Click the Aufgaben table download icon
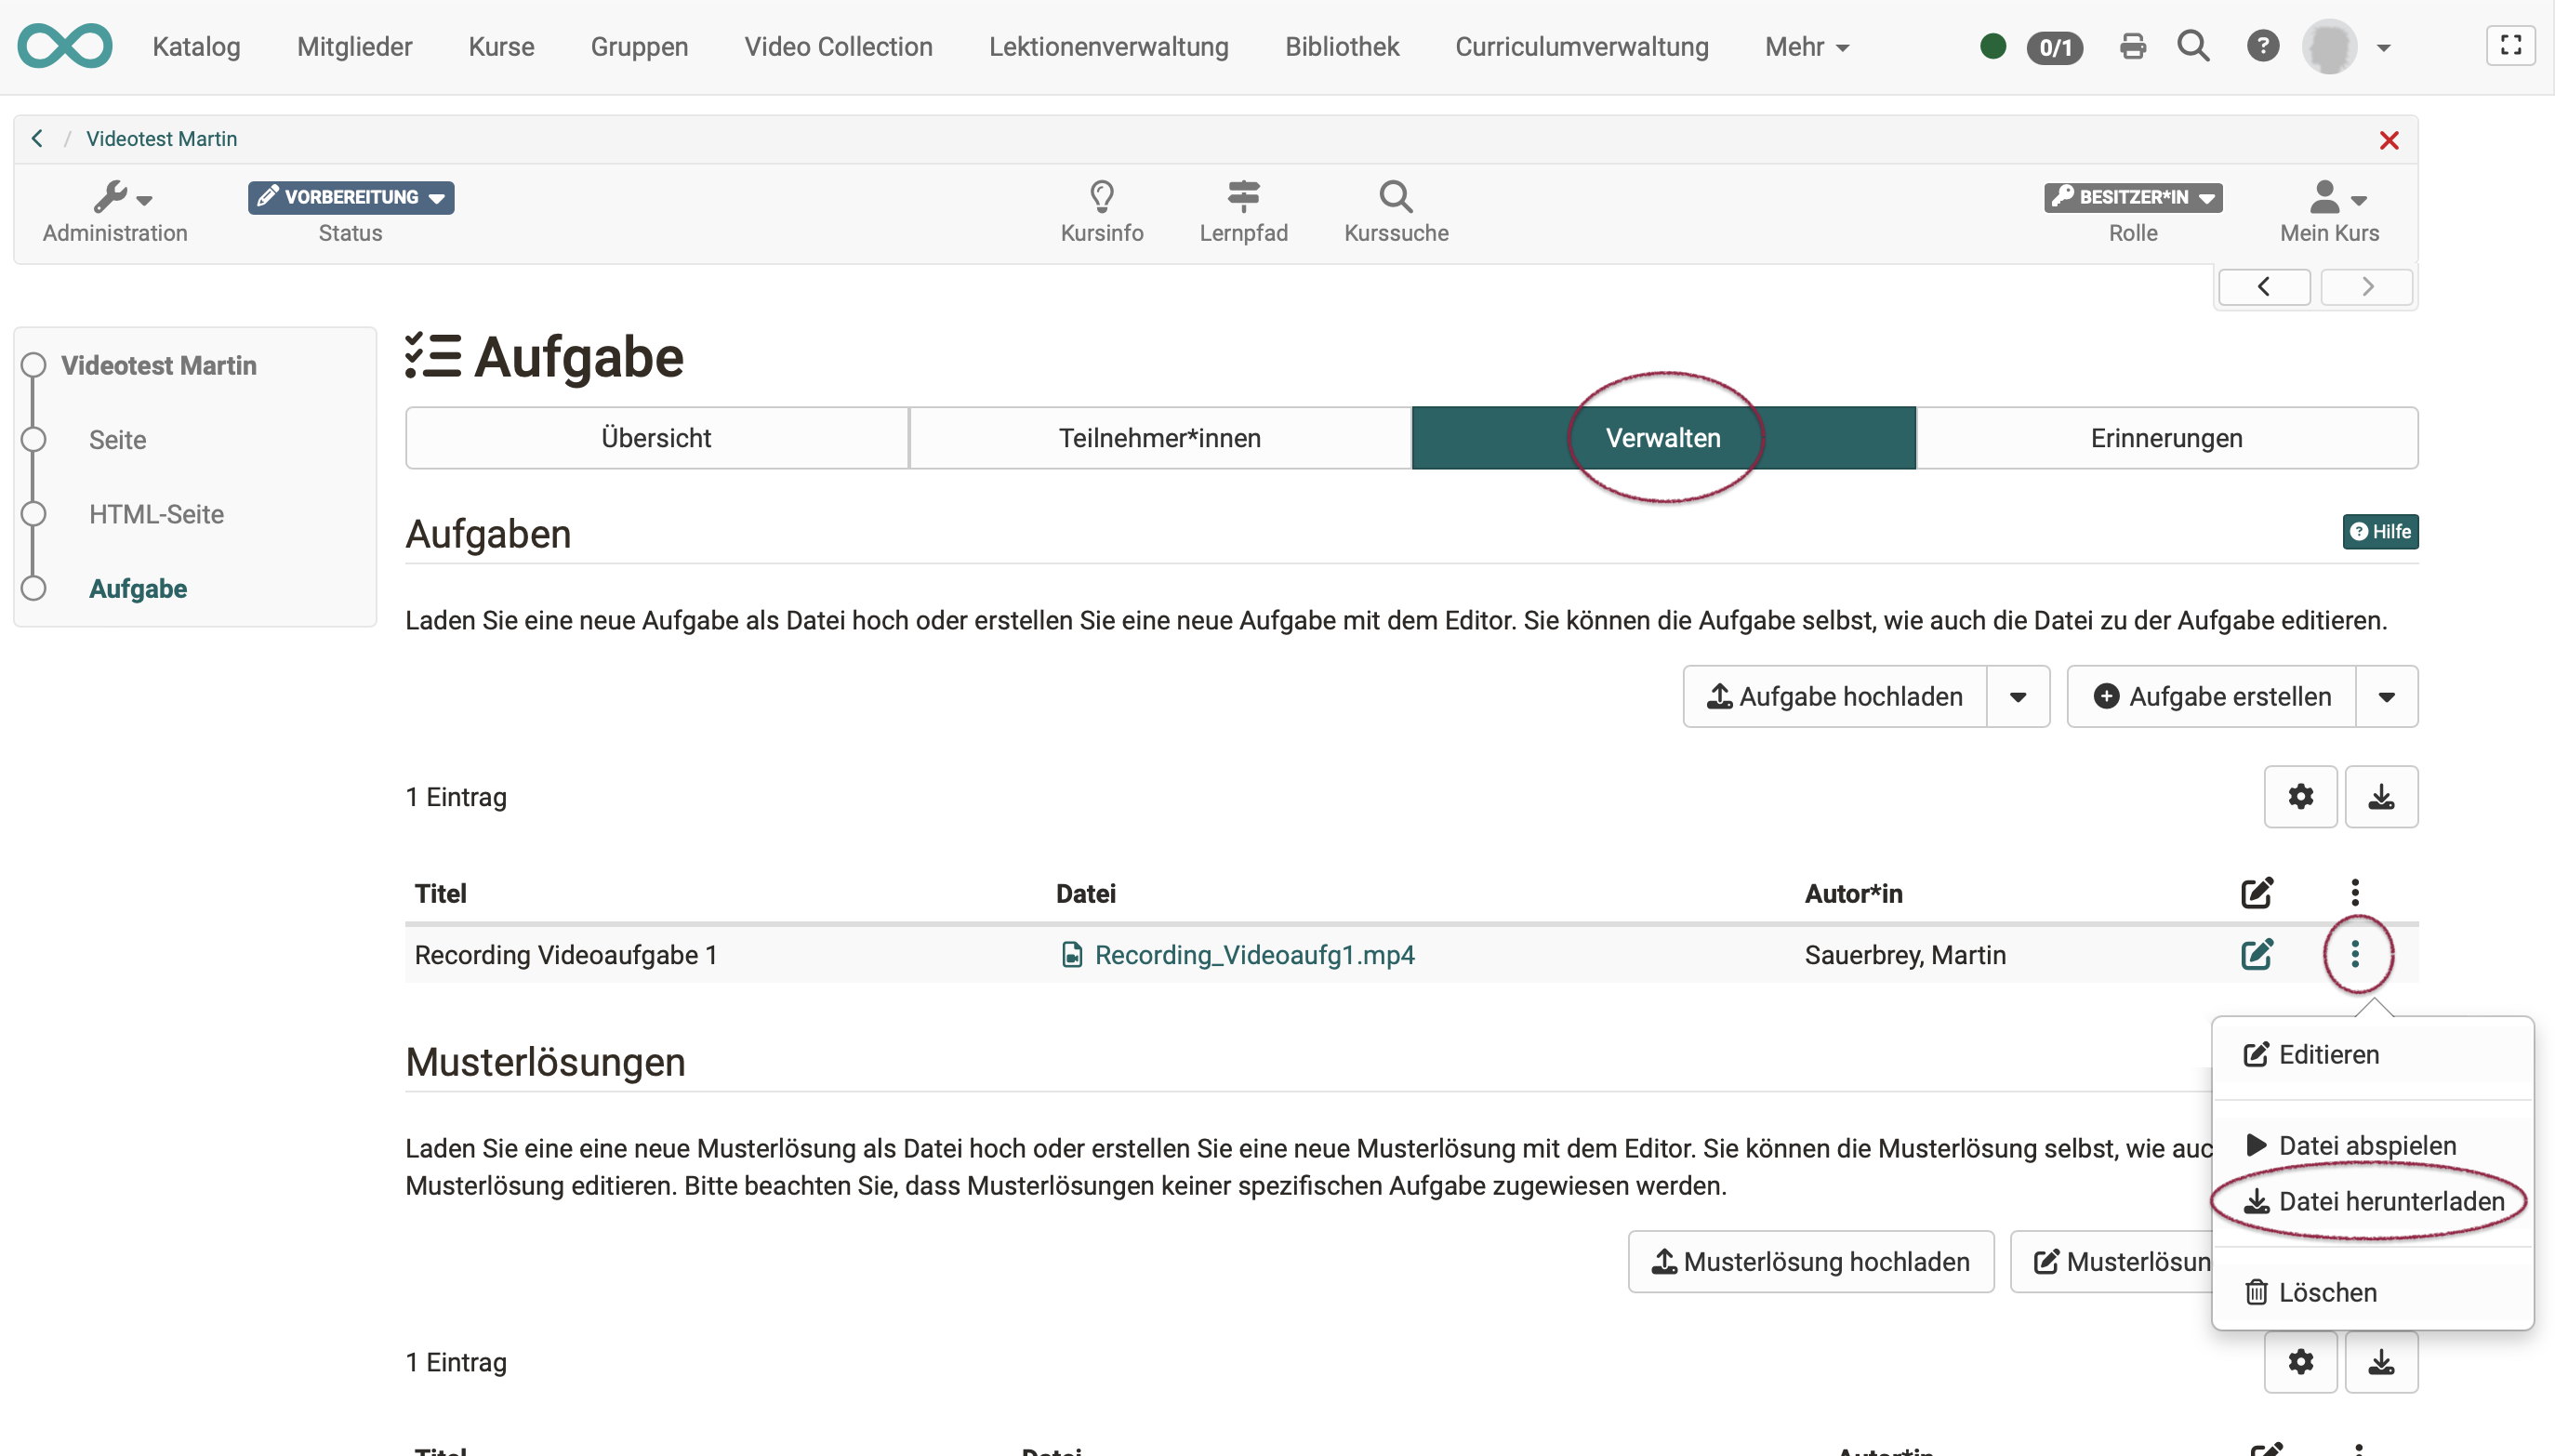Image resolution: width=2555 pixels, height=1456 pixels. [x=2381, y=797]
